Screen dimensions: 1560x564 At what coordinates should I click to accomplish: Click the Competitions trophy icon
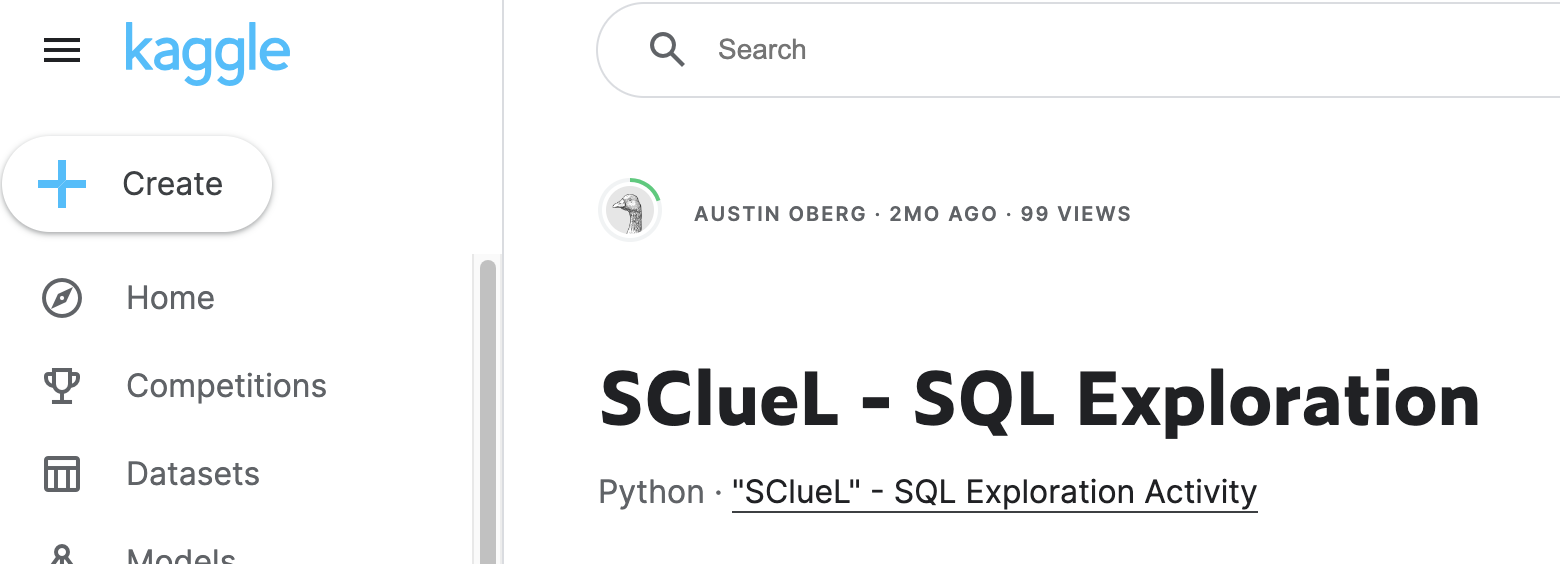pyautogui.click(x=62, y=386)
